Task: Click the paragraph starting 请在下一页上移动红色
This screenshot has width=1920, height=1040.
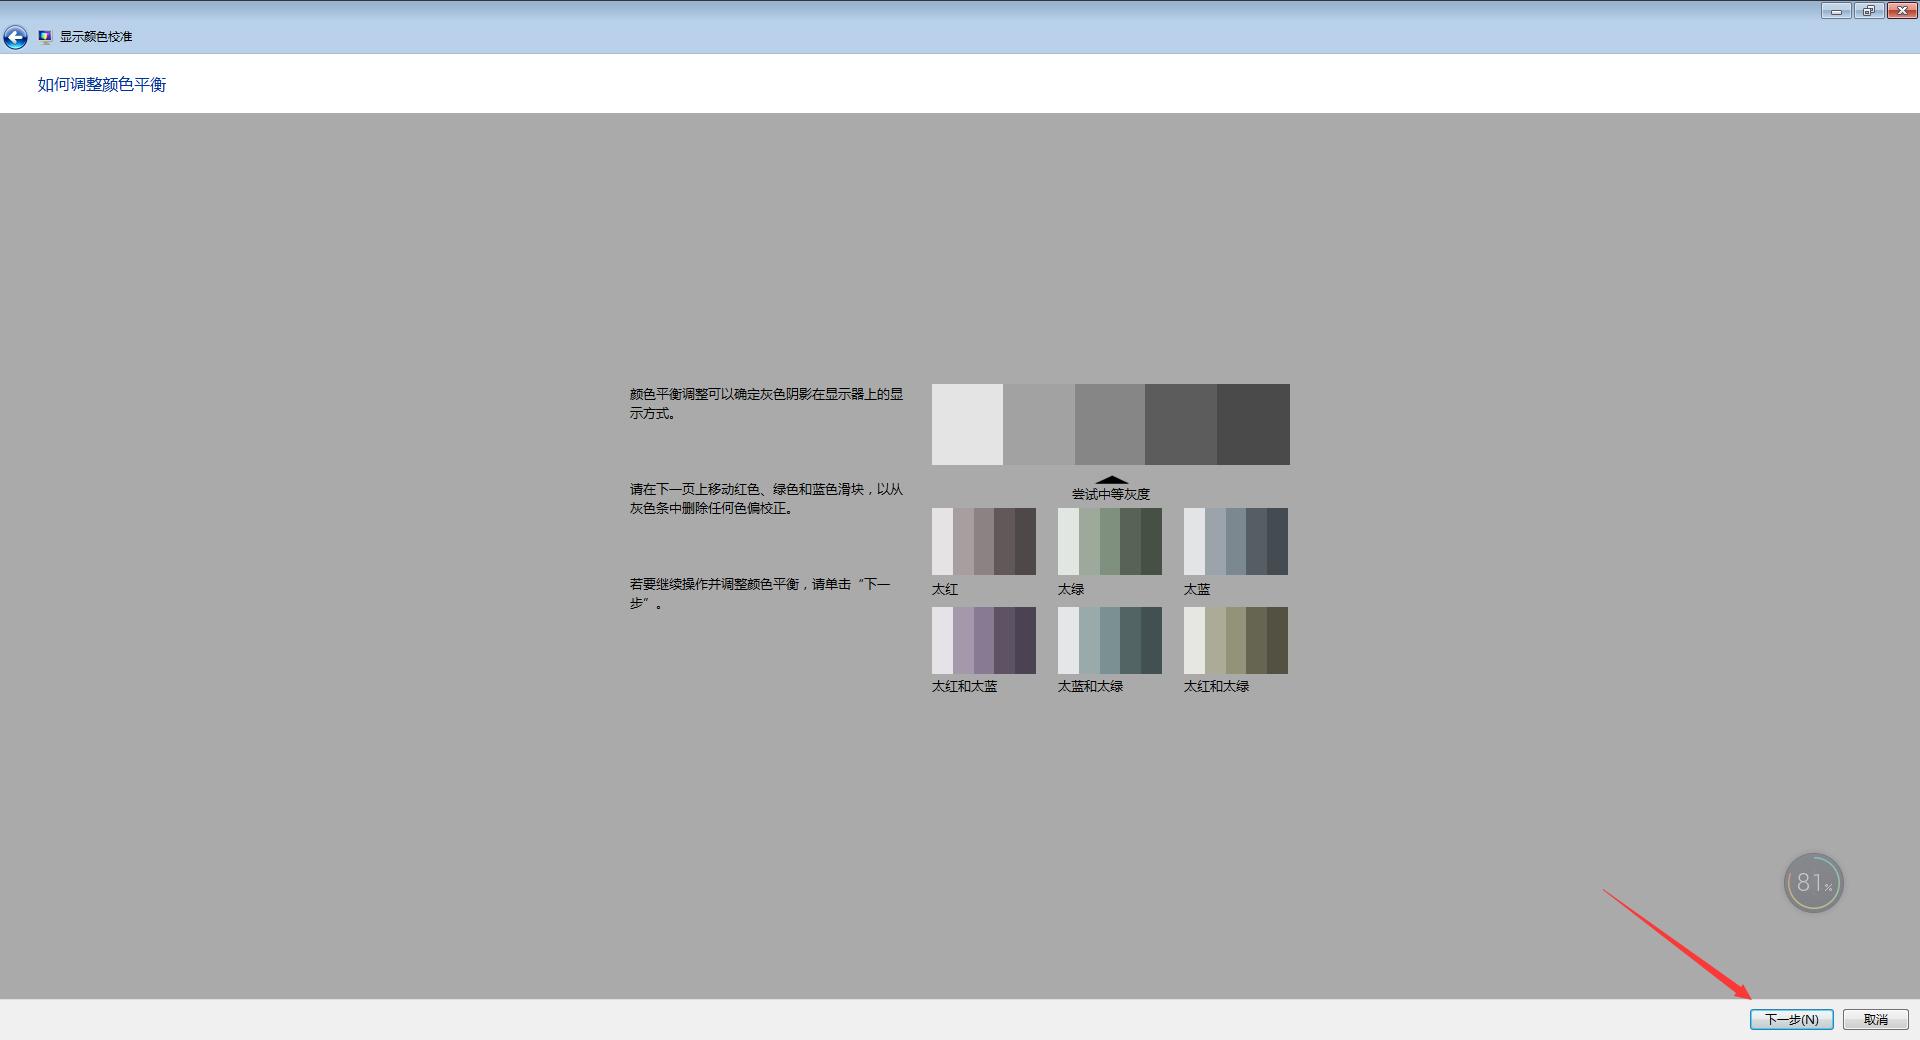Action: click(x=766, y=499)
